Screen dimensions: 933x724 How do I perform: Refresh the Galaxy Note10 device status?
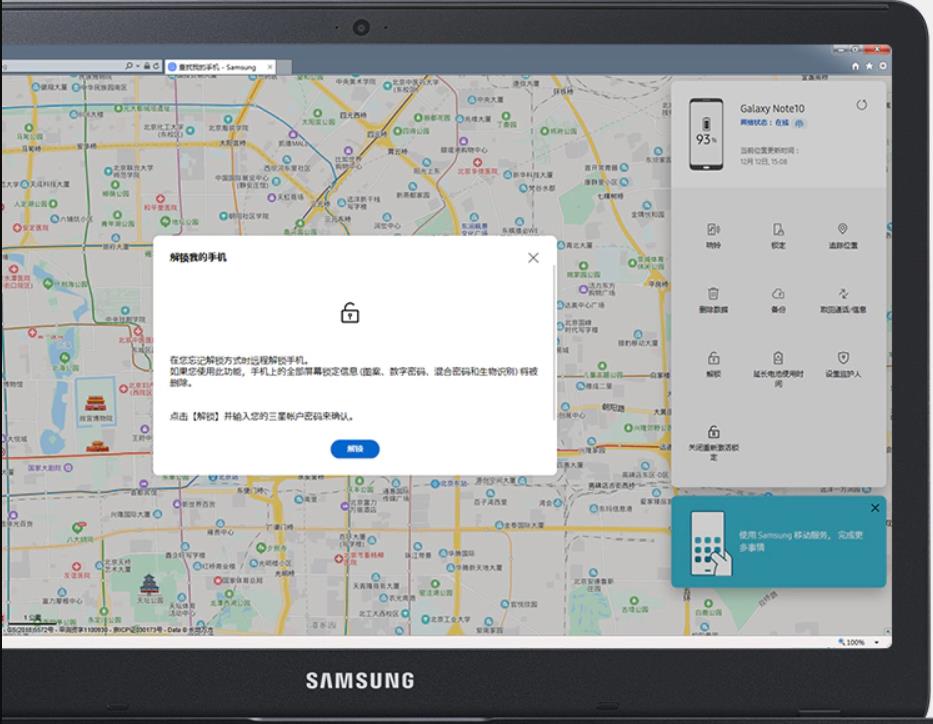pyautogui.click(x=861, y=105)
